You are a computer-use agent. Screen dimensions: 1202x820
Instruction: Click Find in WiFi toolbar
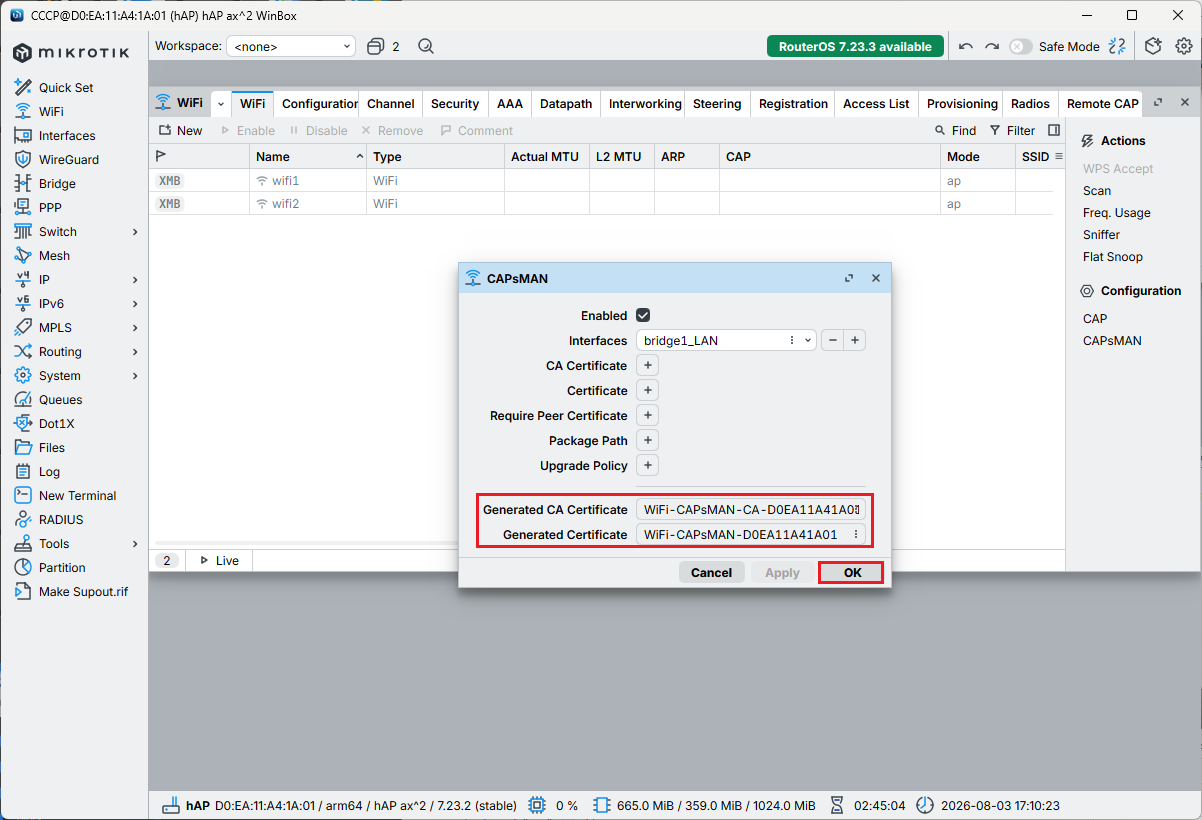click(955, 130)
